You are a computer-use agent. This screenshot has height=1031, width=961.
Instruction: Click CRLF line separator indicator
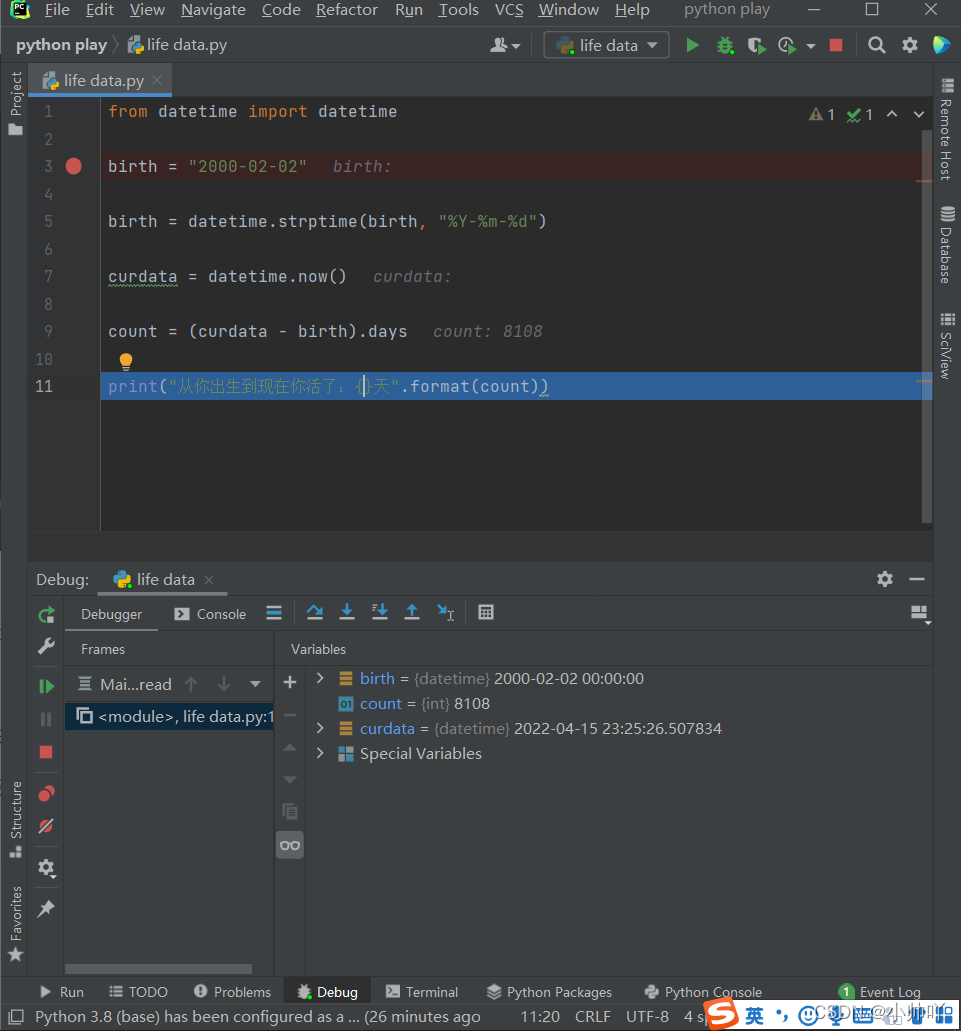pos(593,1017)
